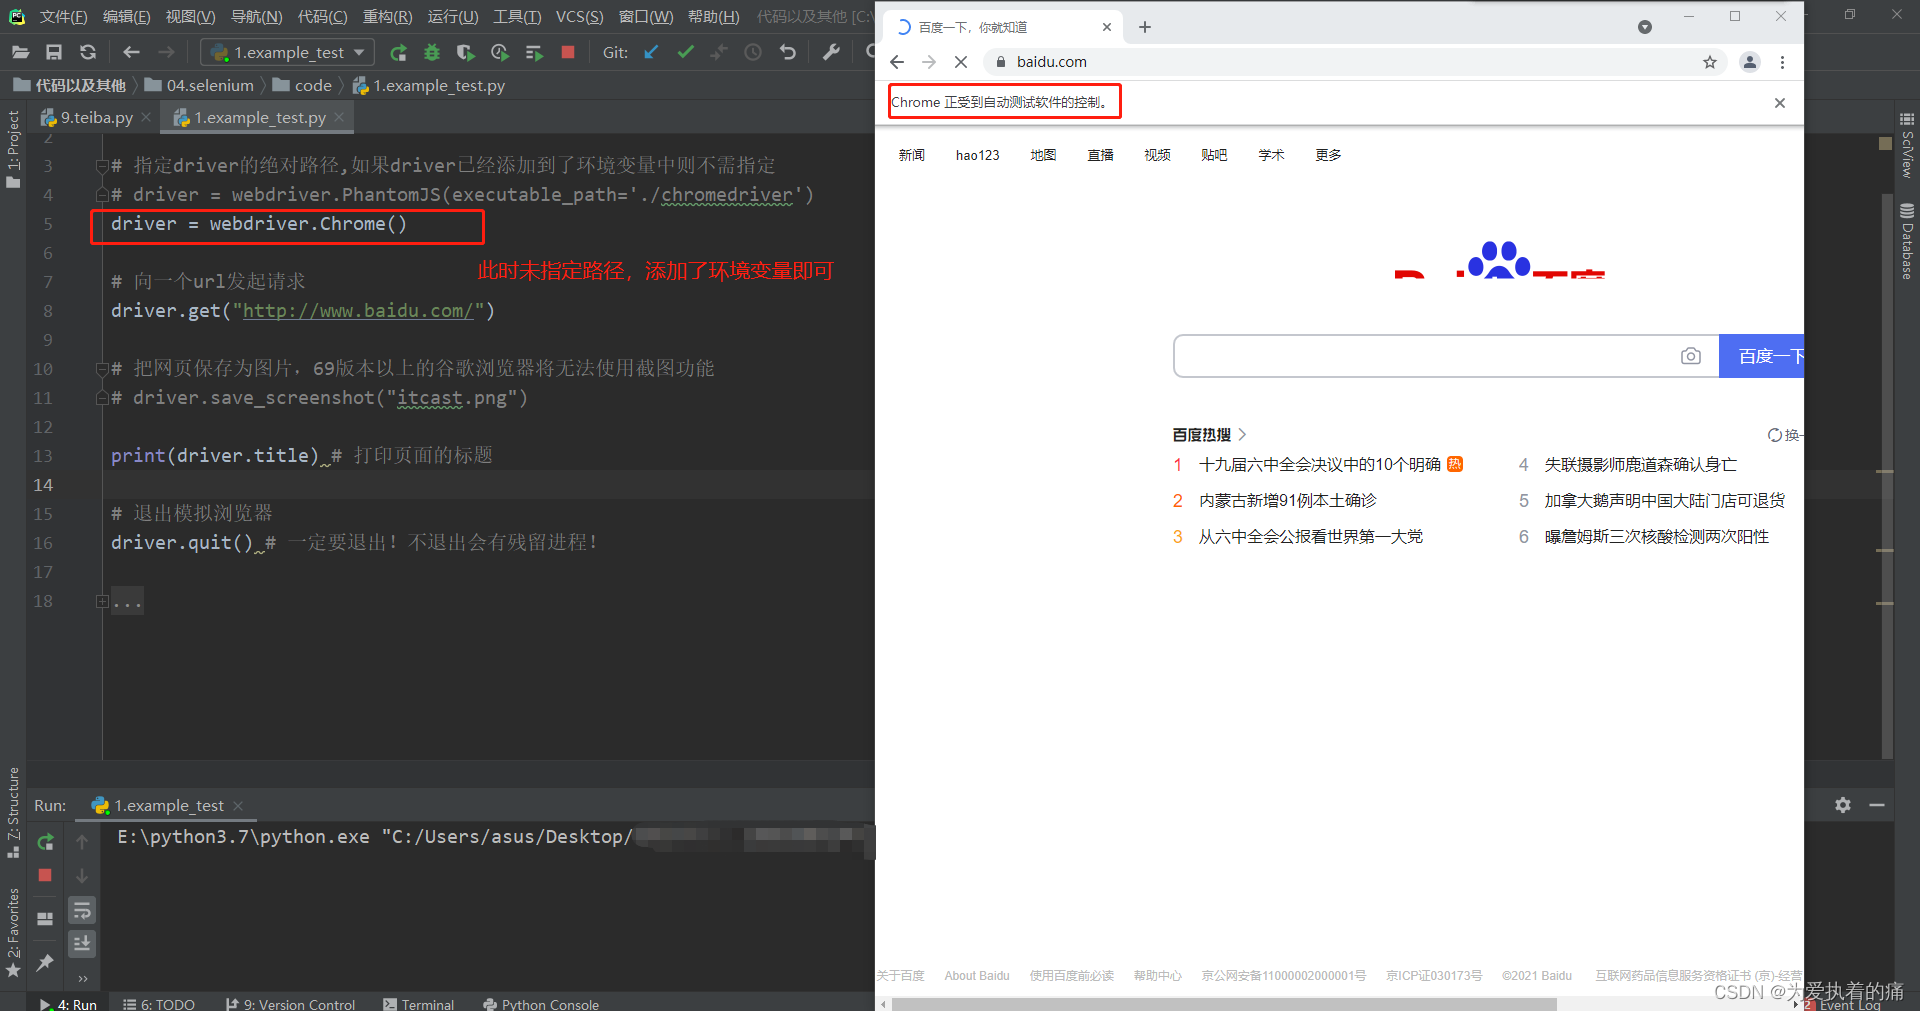Stop process in the Run panel

point(45,875)
